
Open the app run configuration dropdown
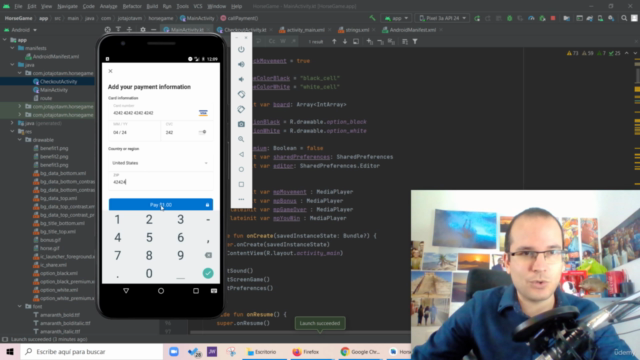396,18
